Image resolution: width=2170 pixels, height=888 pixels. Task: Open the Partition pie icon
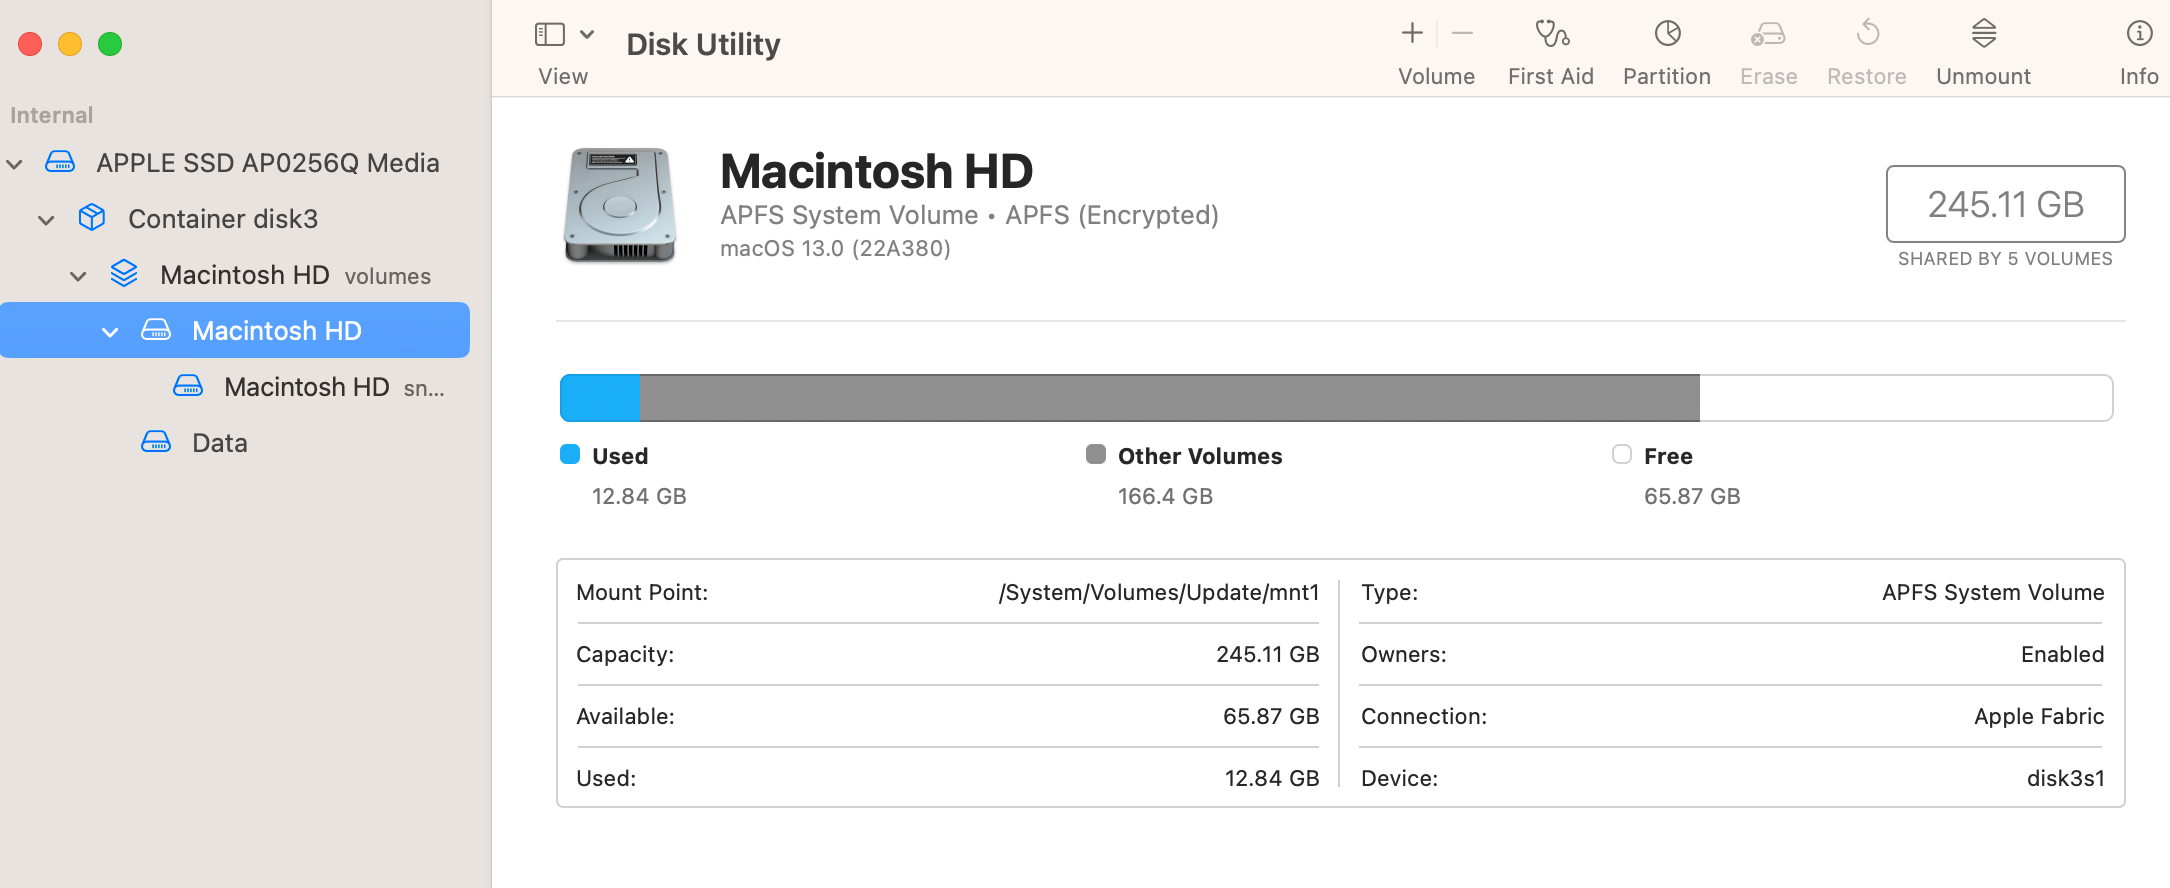pyautogui.click(x=1667, y=34)
